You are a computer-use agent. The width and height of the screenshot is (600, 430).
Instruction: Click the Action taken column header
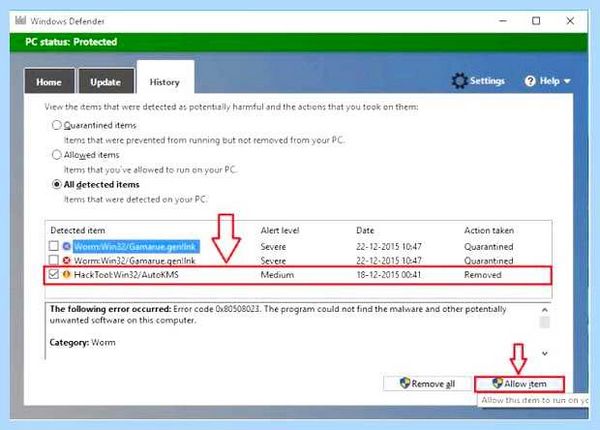(489, 230)
